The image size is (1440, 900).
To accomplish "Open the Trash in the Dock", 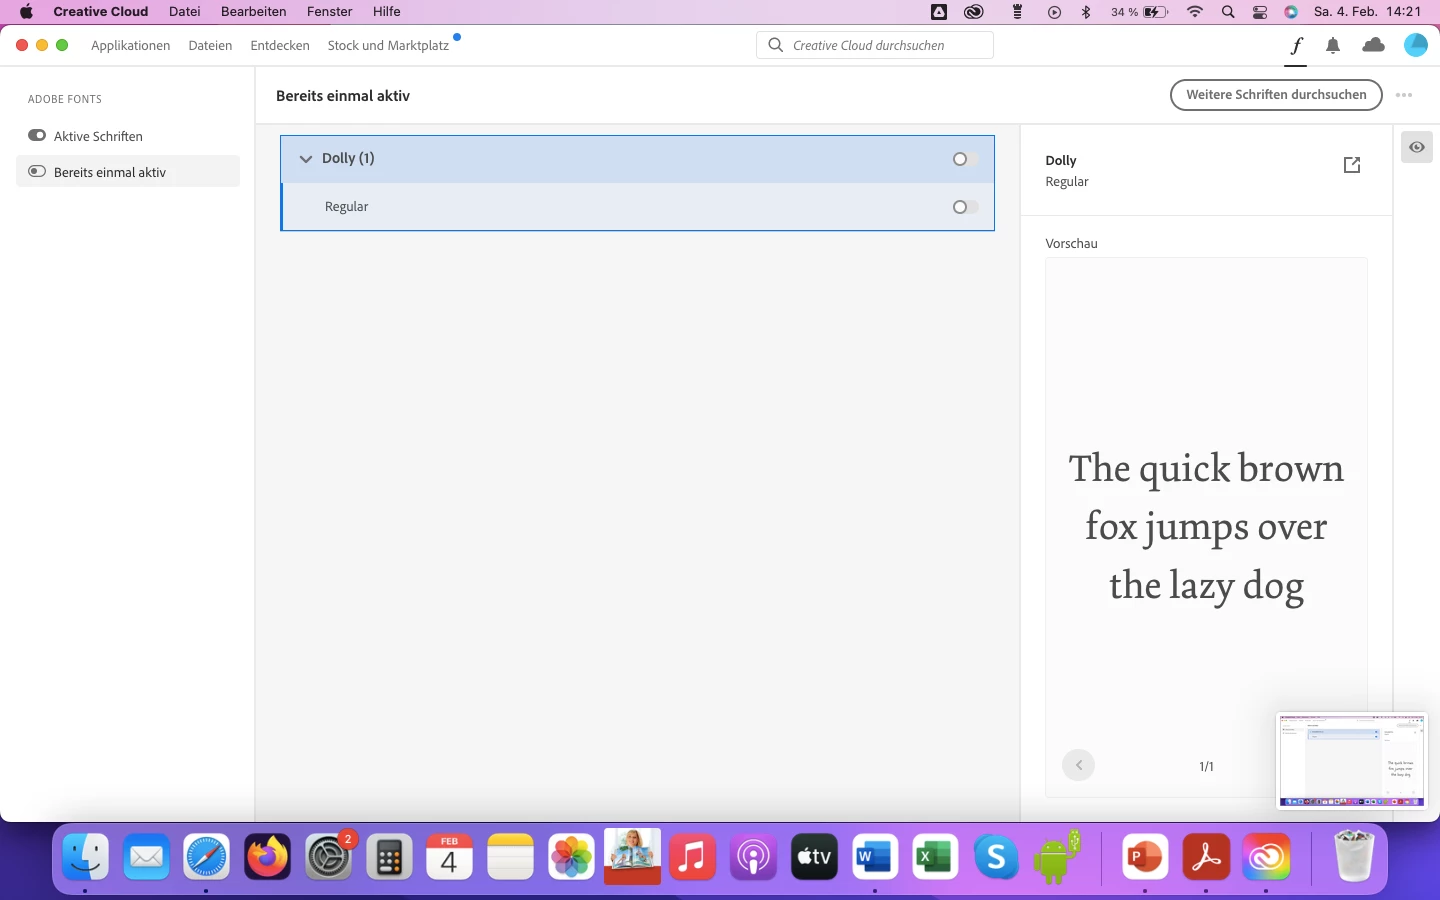I will pyautogui.click(x=1354, y=857).
